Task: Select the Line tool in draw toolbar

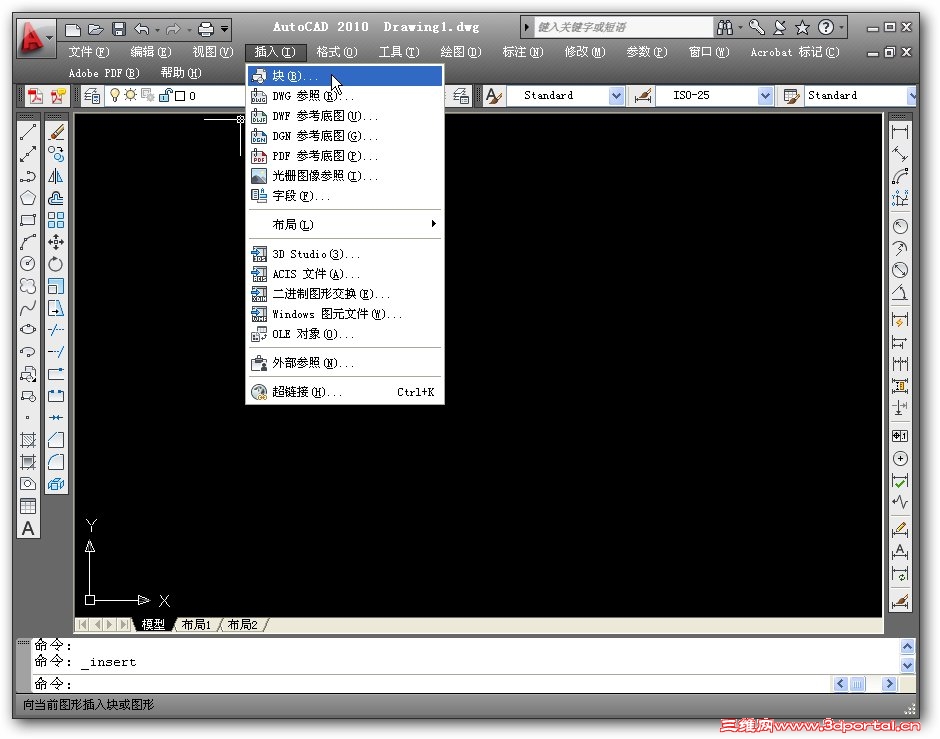Action: coord(28,132)
